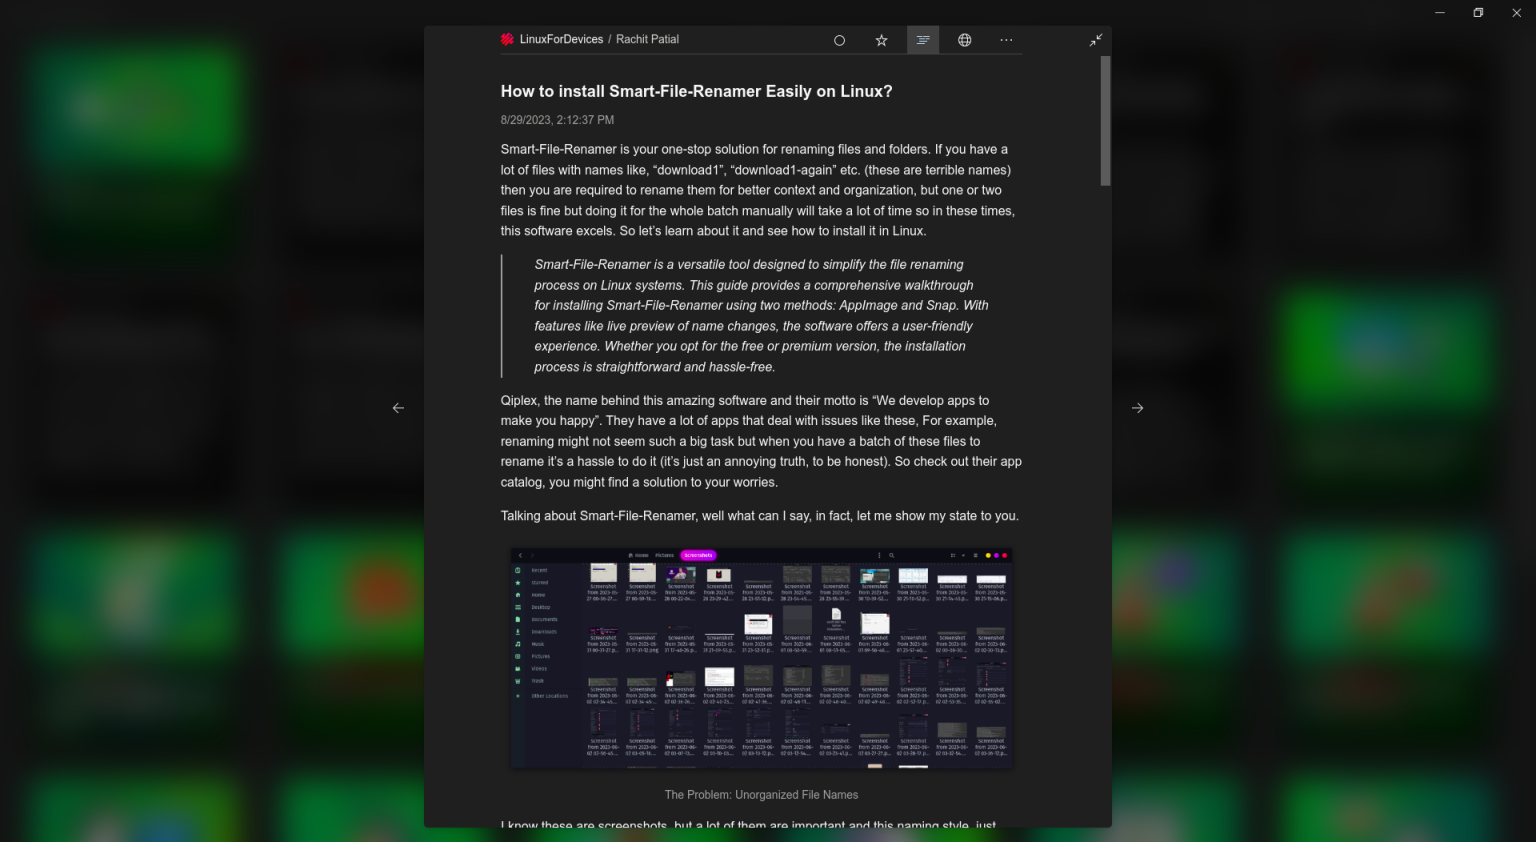Image resolution: width=1536 pixels, height=842 pixels.
Task: Go to the next article with right arrow
Action: pyautogui.click(x=1137, y=408)
